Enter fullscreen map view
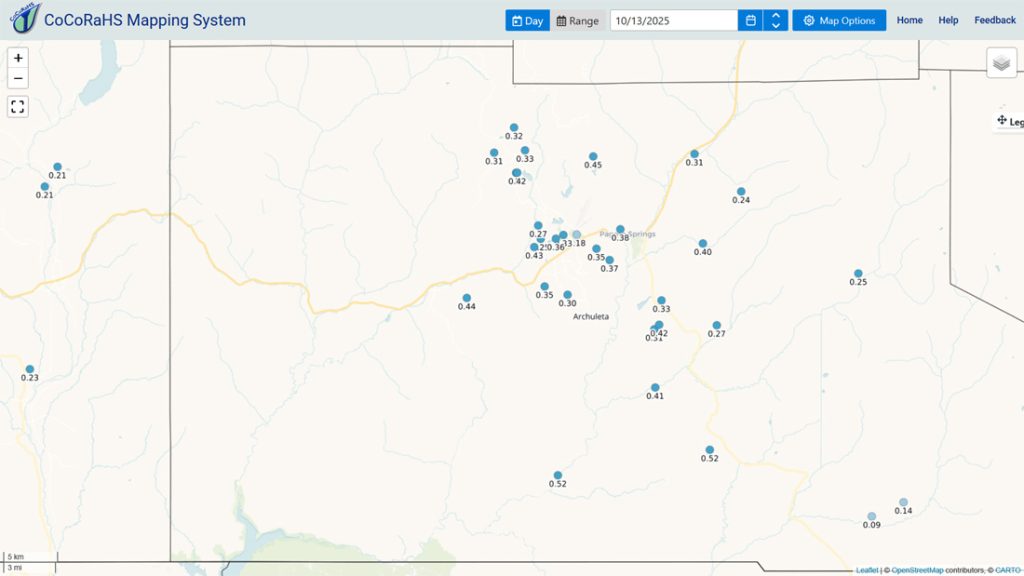Screen dimensions: 1024x576 click(18, 106)
